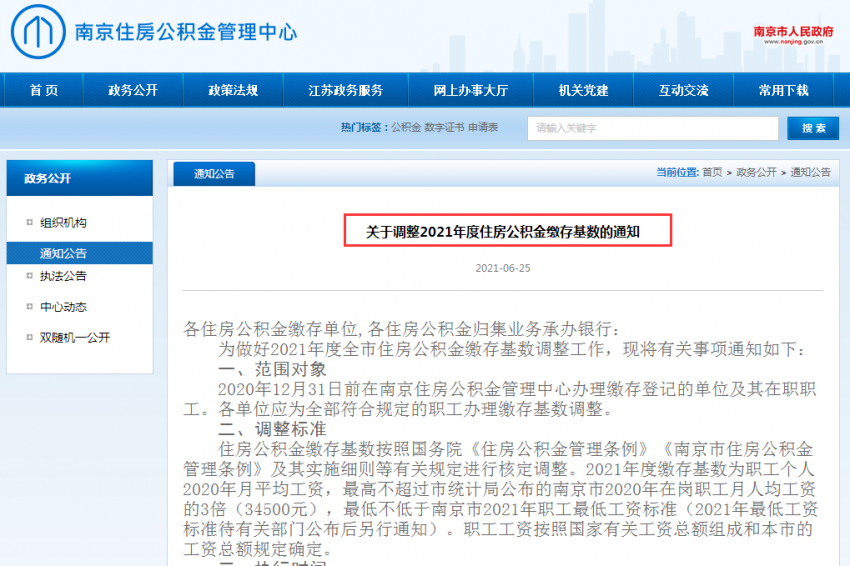Select the 通知公告 tab above the article
Screen dimensions: 850x566
point(214,174)
